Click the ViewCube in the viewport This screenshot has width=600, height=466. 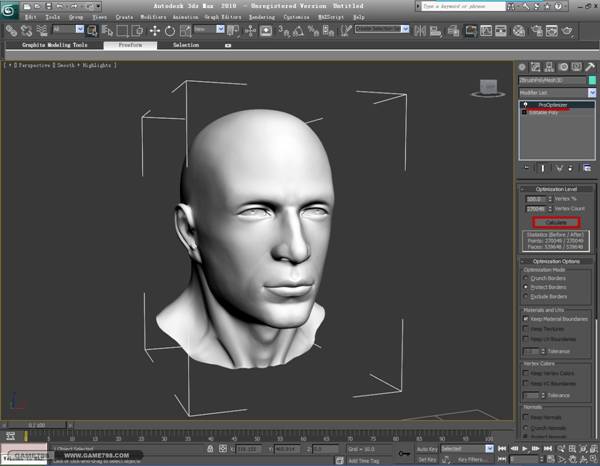[x=486, y=88]
